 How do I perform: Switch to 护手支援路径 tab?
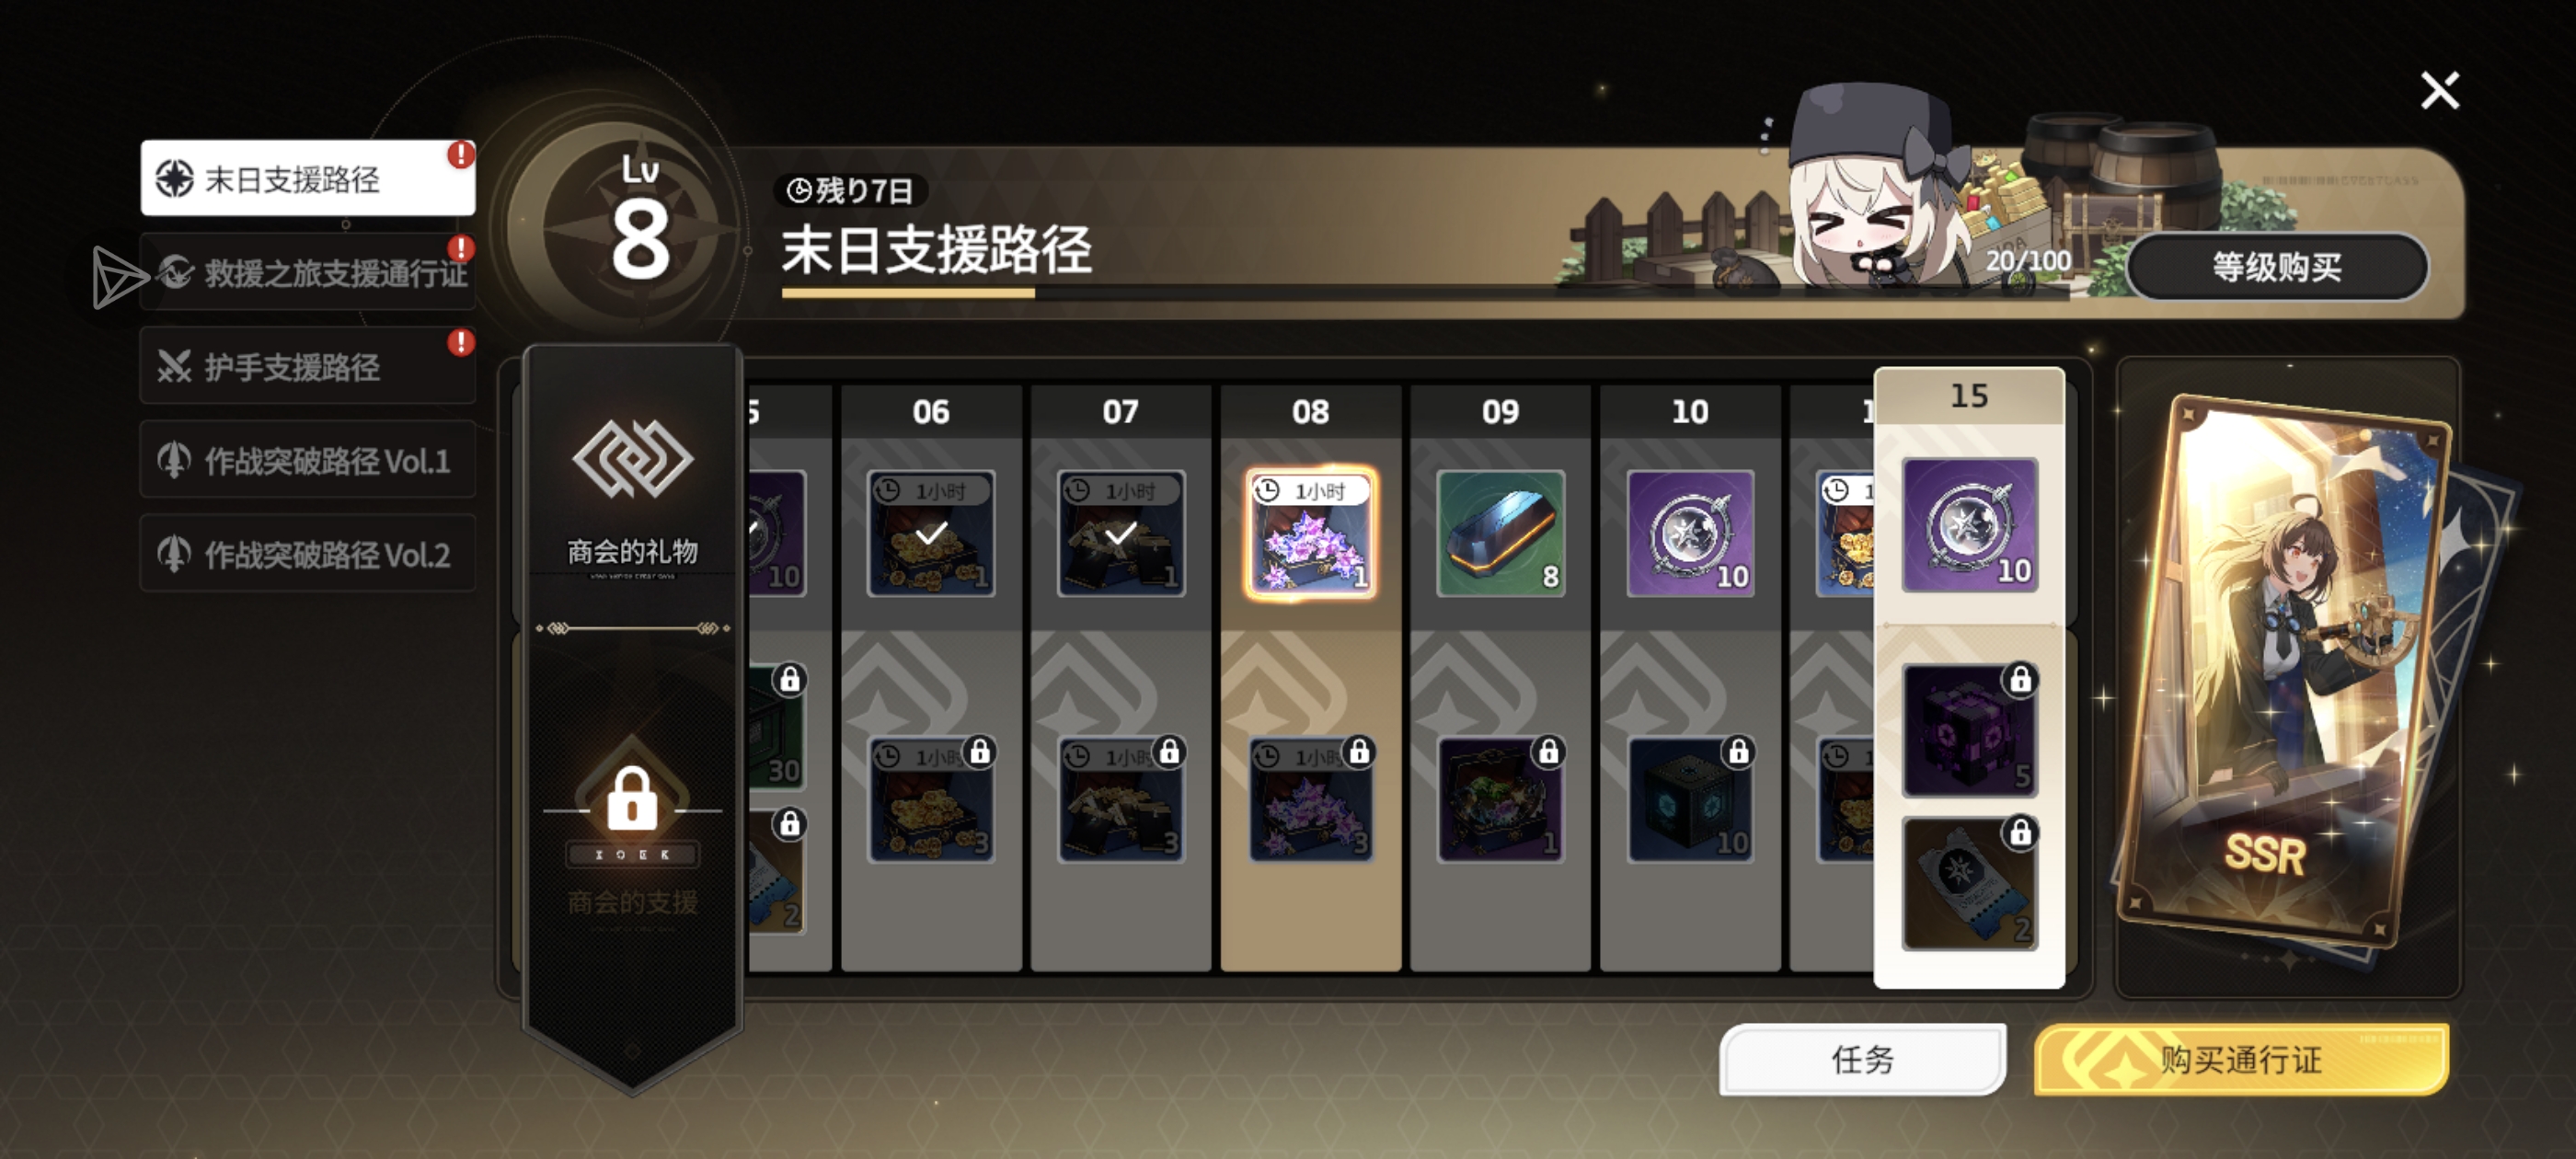(307, 366)
